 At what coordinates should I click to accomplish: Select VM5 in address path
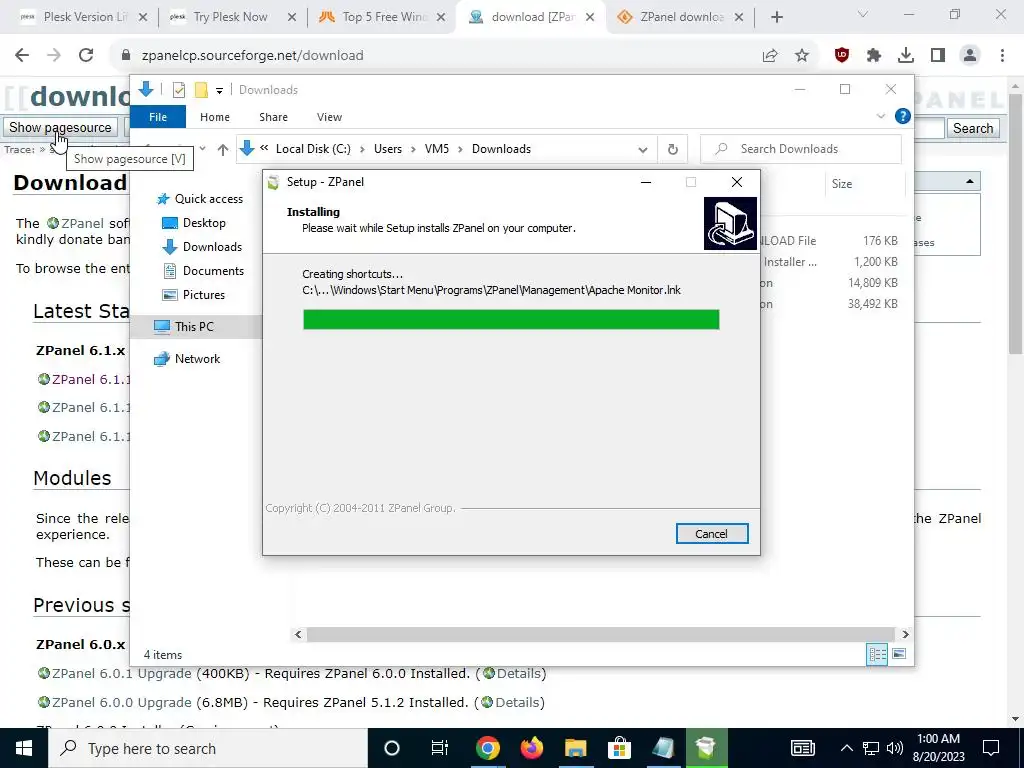tap(436, 149)
